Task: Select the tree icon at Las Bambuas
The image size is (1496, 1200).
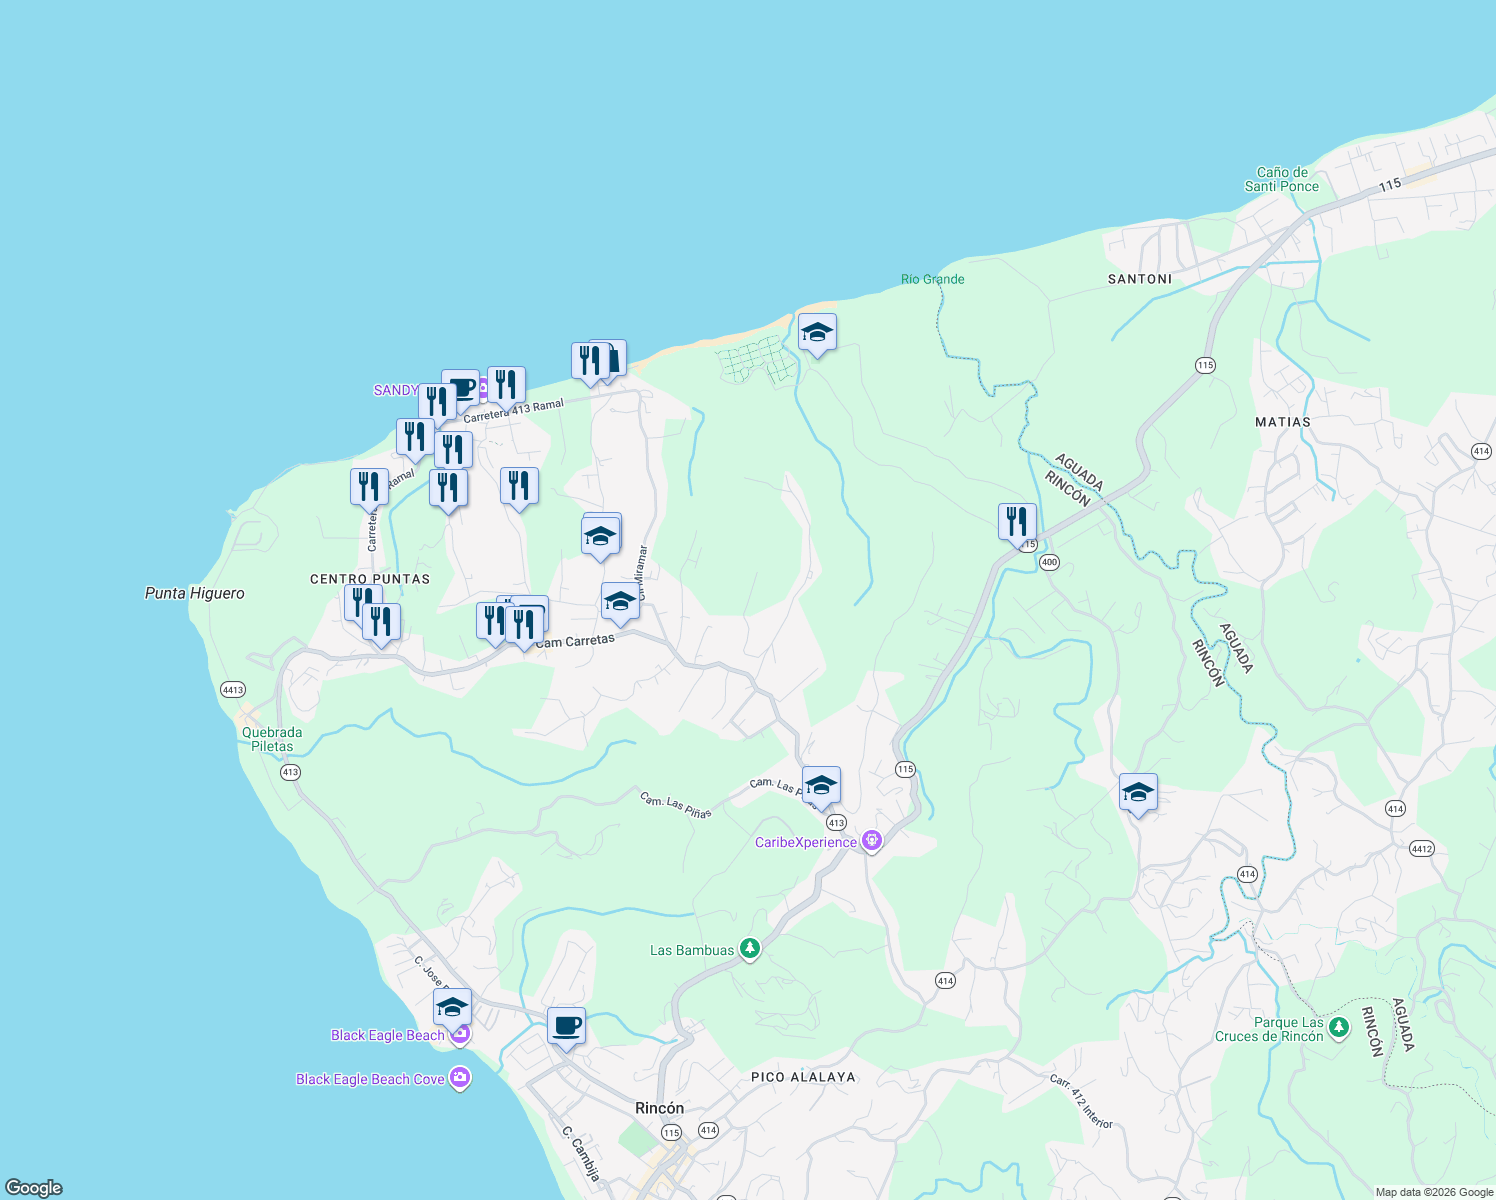Action: pyautogui.click(x=749, y=948)
